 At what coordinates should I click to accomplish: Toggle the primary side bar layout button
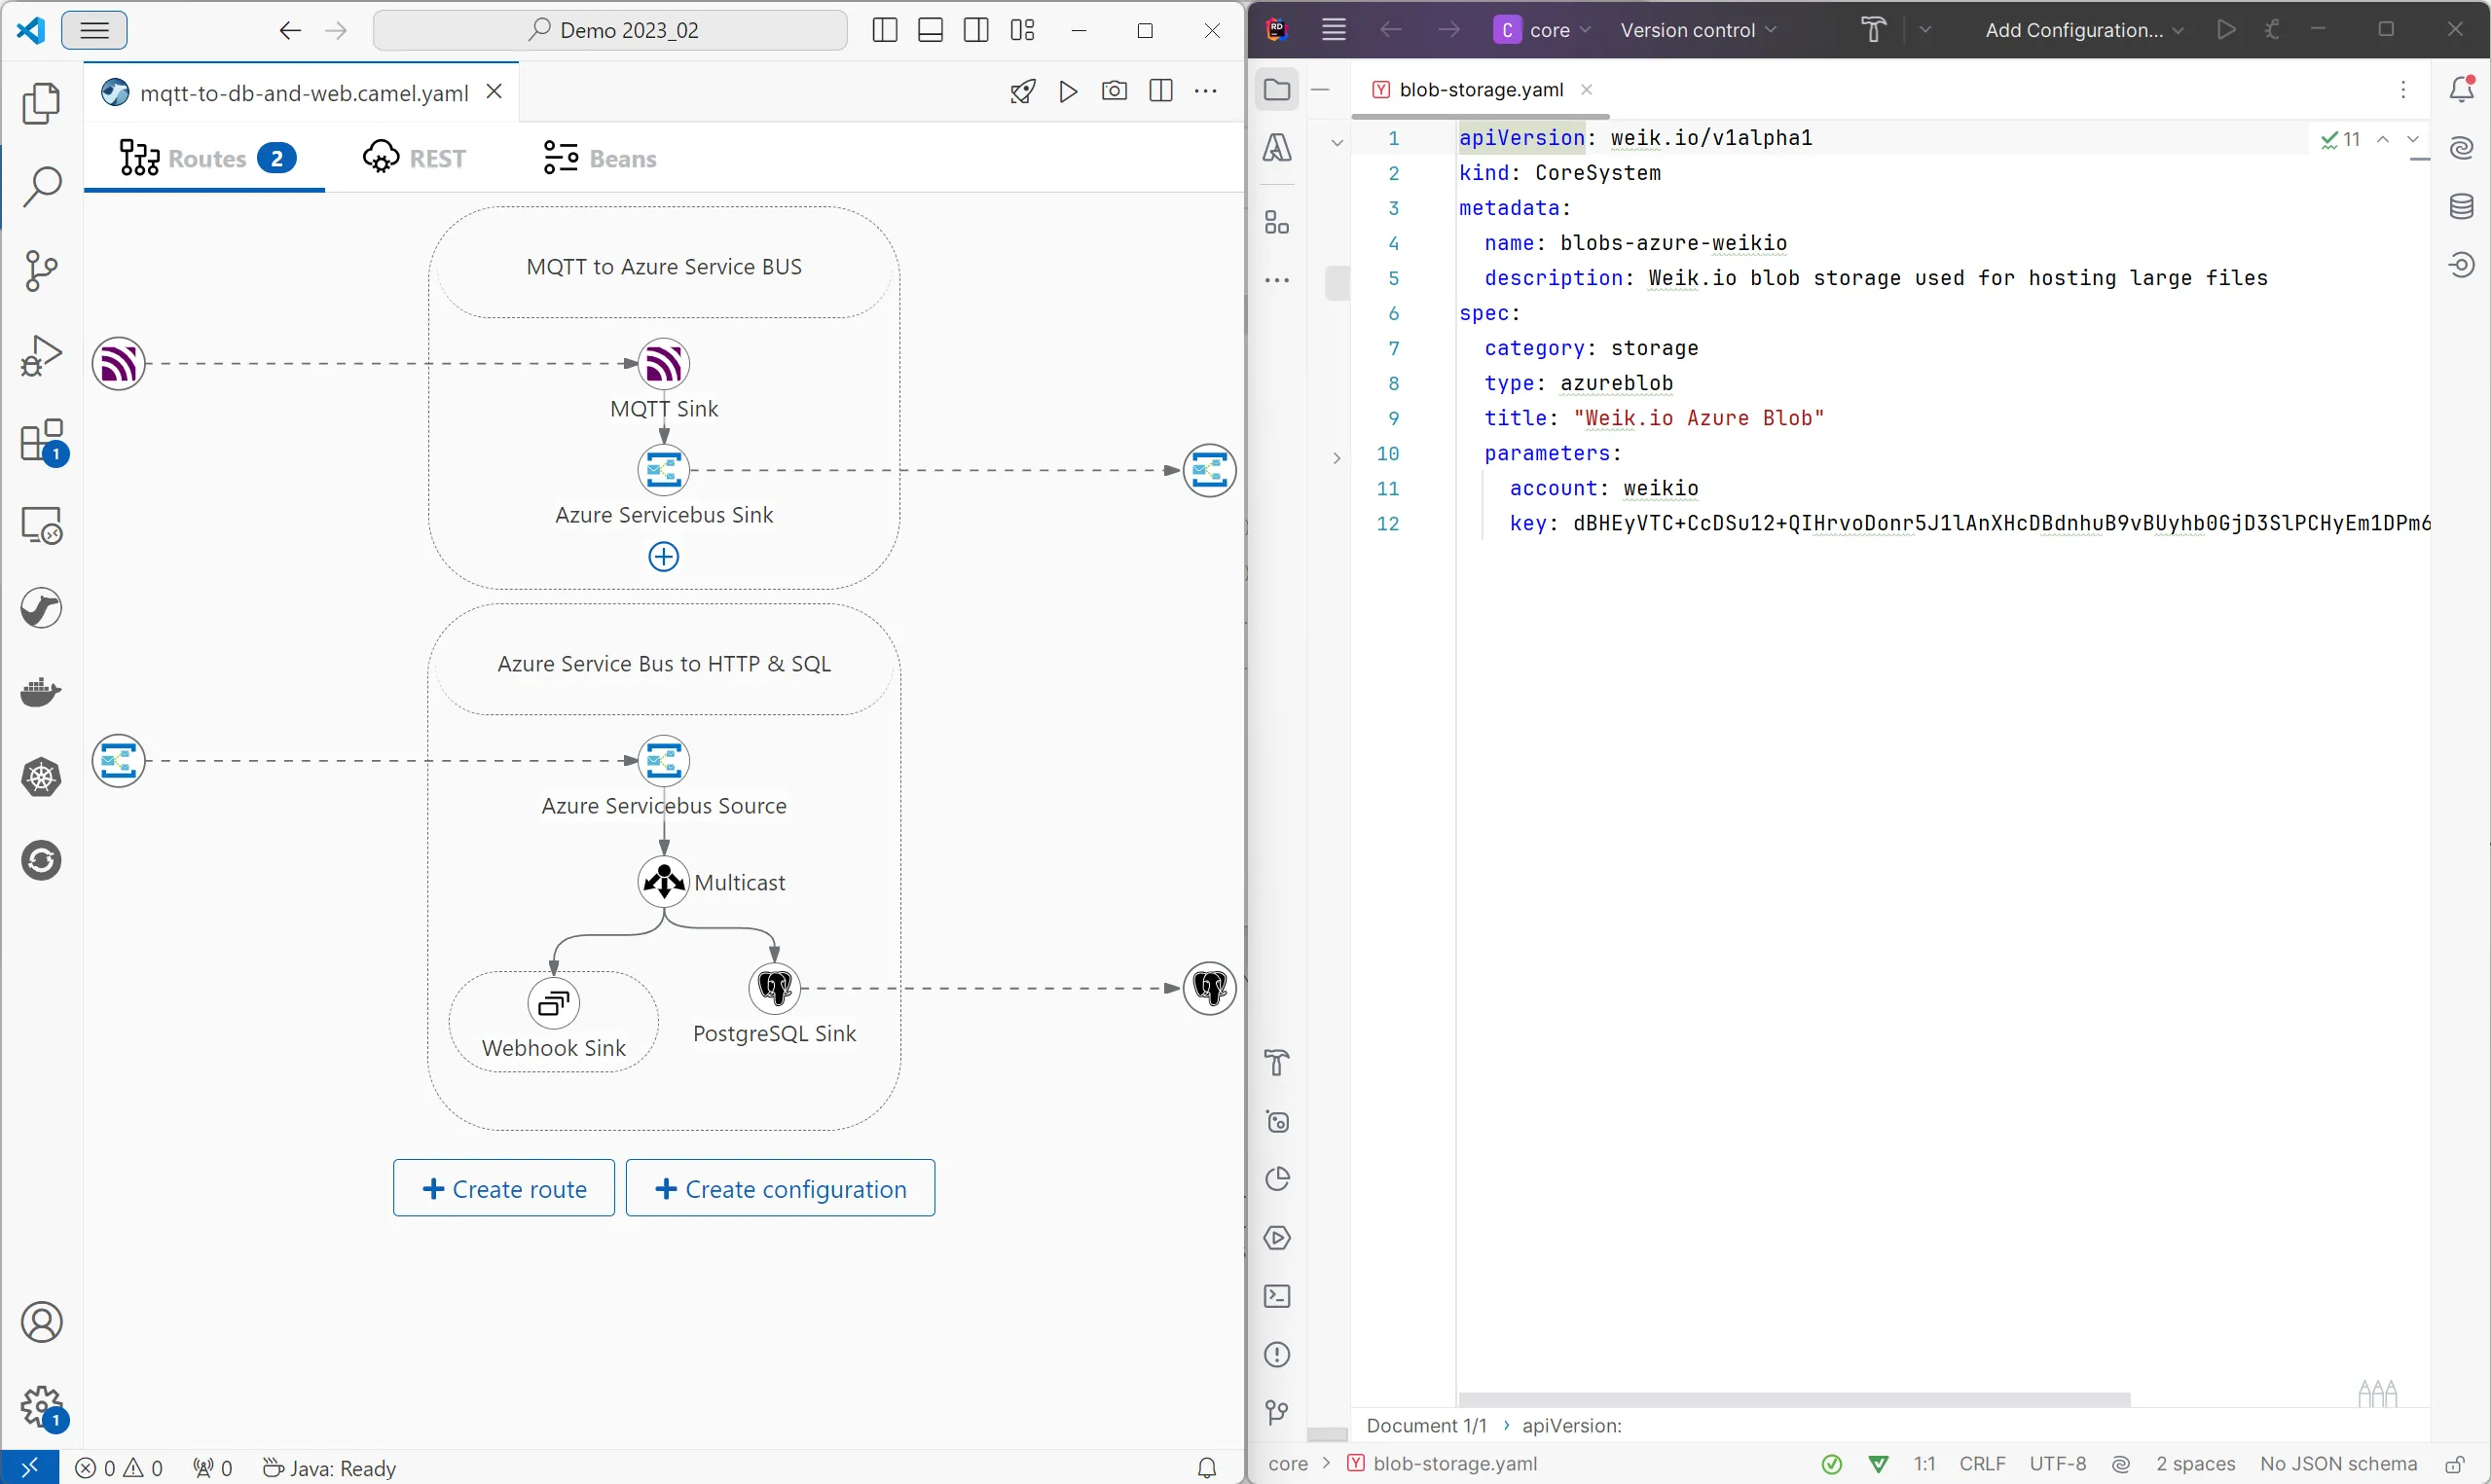[884, 30]
